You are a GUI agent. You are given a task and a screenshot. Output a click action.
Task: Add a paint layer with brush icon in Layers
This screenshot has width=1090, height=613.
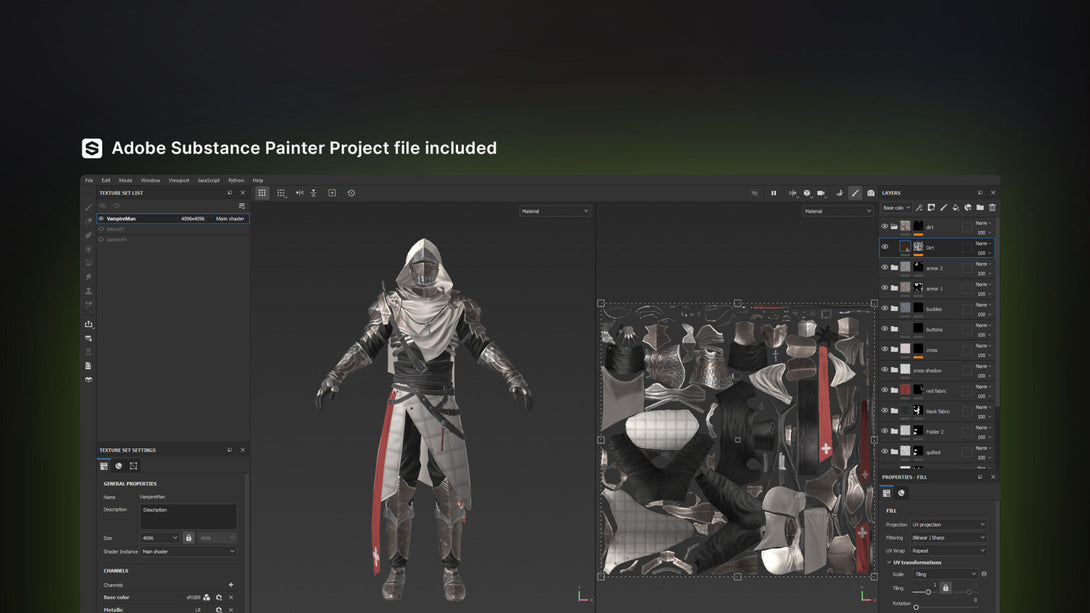[943, 207]
